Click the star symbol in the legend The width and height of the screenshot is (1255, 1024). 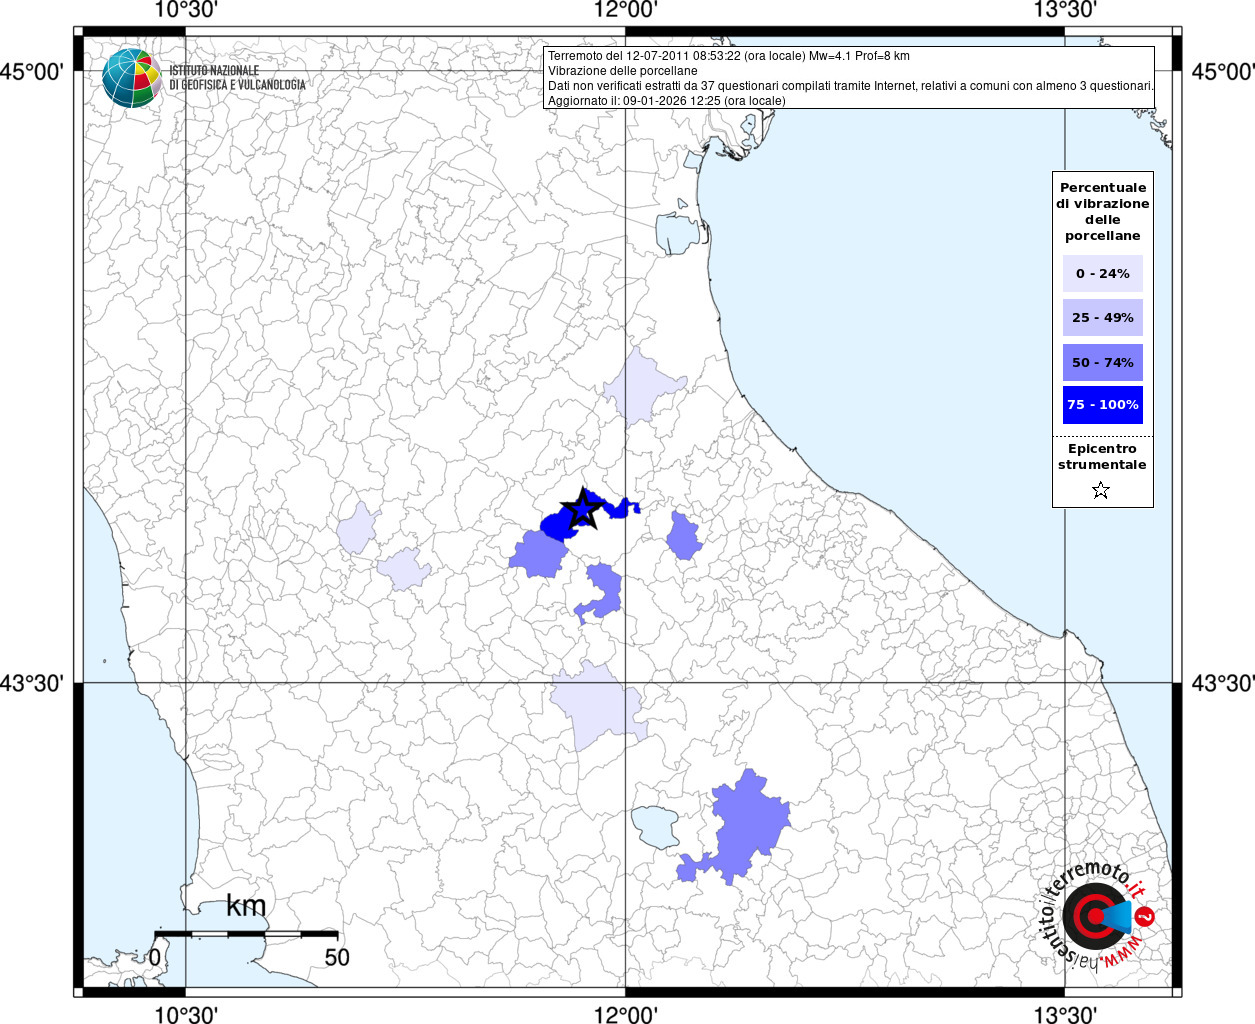1101,490
